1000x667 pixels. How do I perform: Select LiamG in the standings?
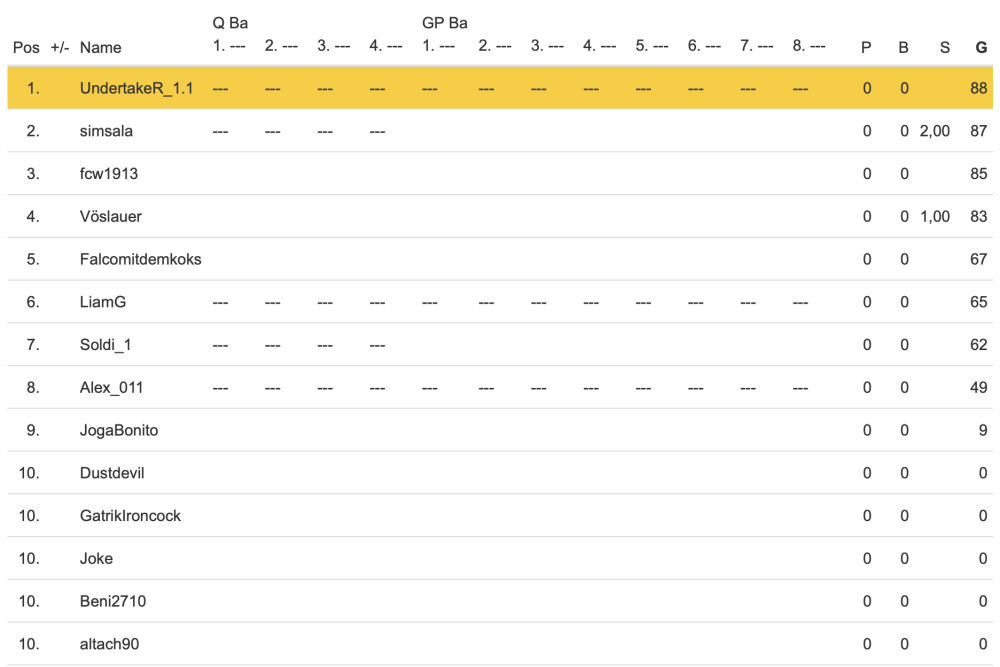coord(103,302)
